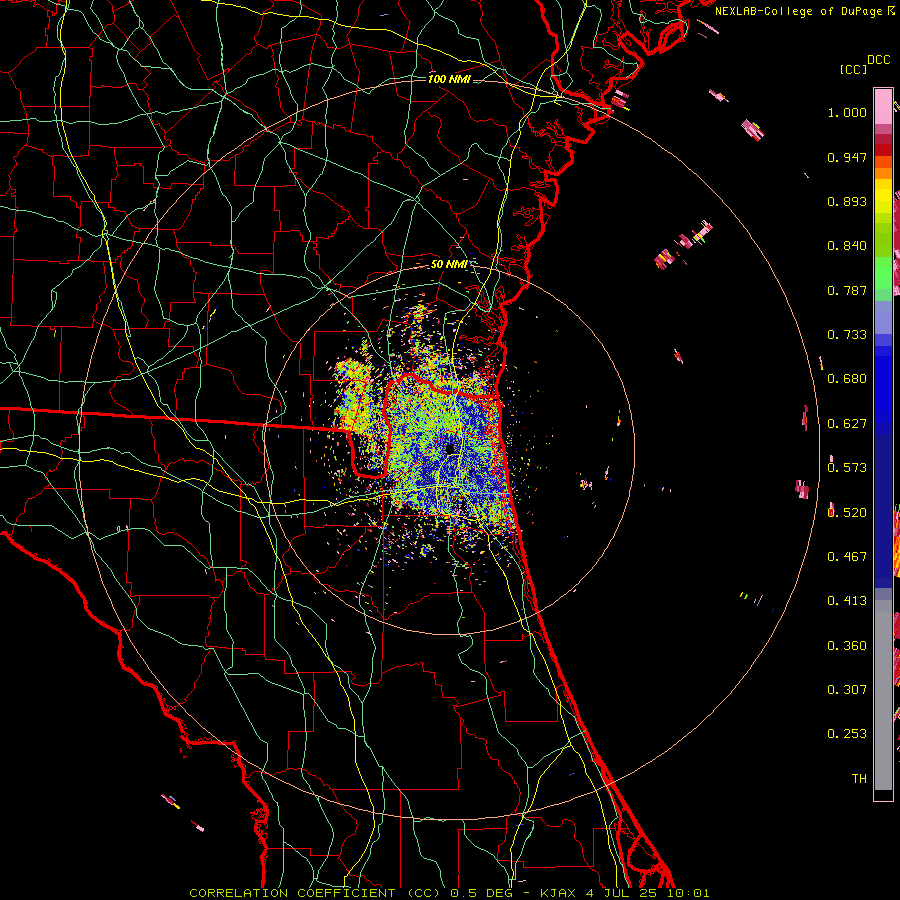Click the 0.573 scale value
The image size is (900, 900).
pos(847,468)
